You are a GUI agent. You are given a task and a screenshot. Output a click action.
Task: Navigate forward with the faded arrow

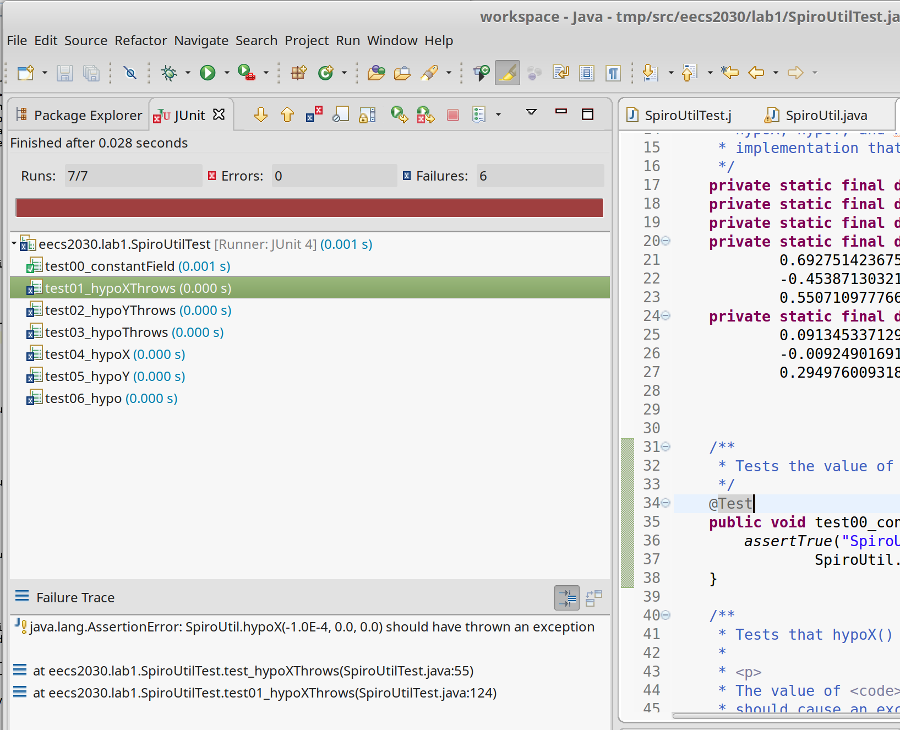click(x=796, y=73)
